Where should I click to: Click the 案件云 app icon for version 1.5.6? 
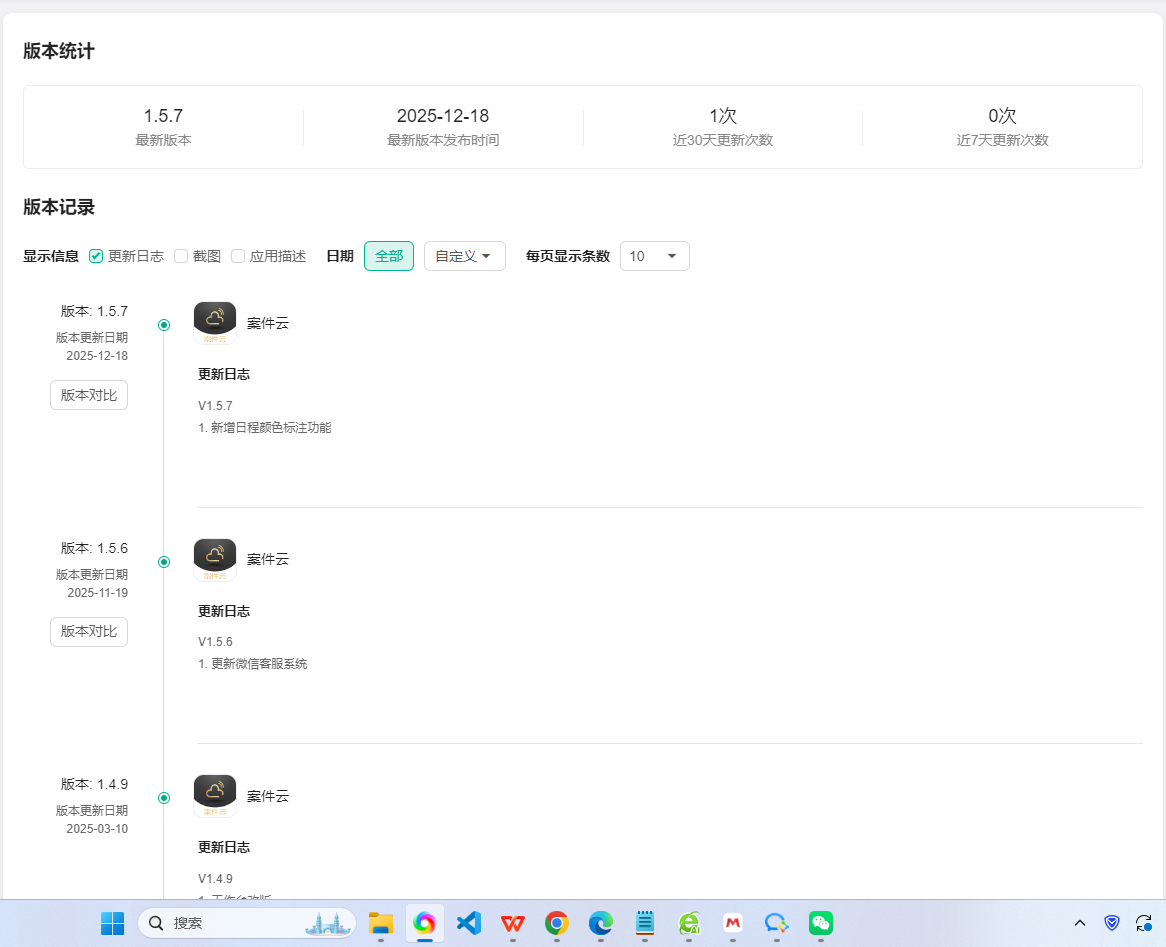point(215,559)
